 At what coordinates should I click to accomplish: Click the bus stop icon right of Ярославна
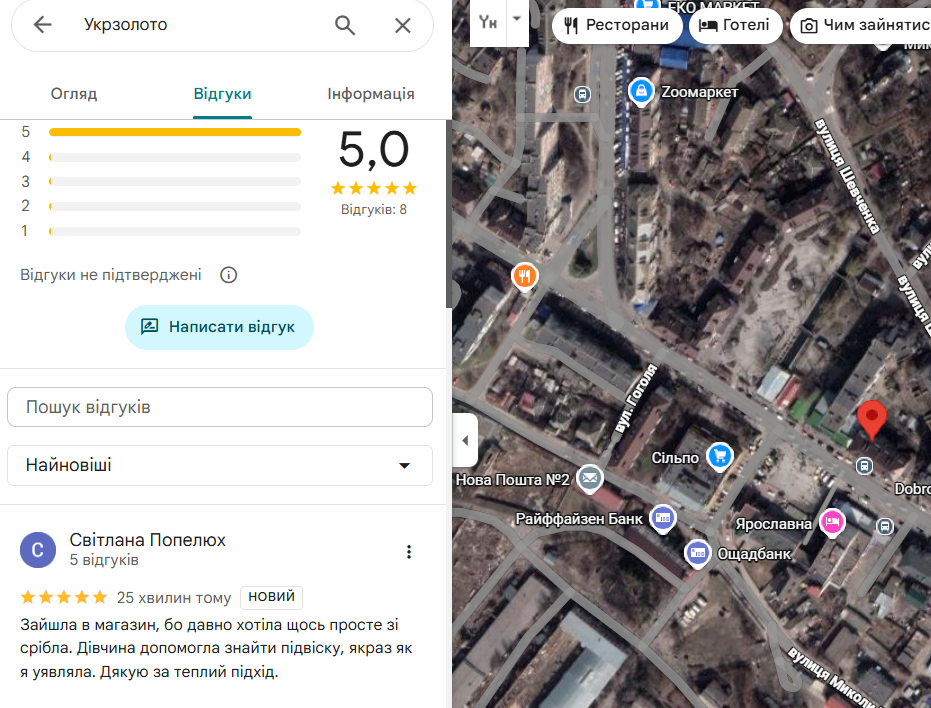tap(885, 526)
